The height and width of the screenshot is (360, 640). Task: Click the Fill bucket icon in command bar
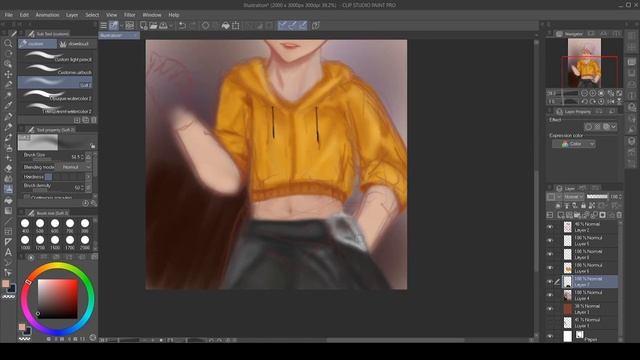[226, 26]
